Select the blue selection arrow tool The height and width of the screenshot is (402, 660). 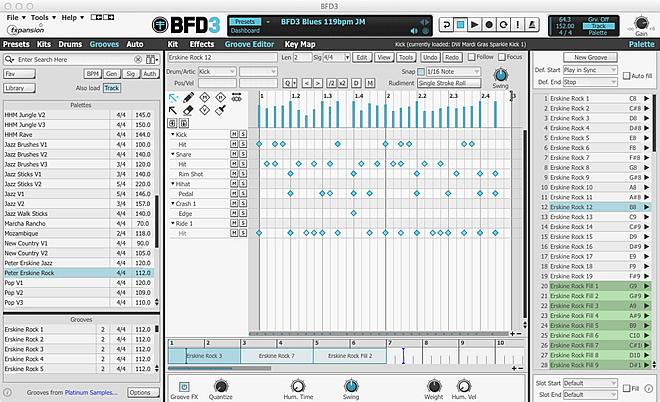[173, 98]
